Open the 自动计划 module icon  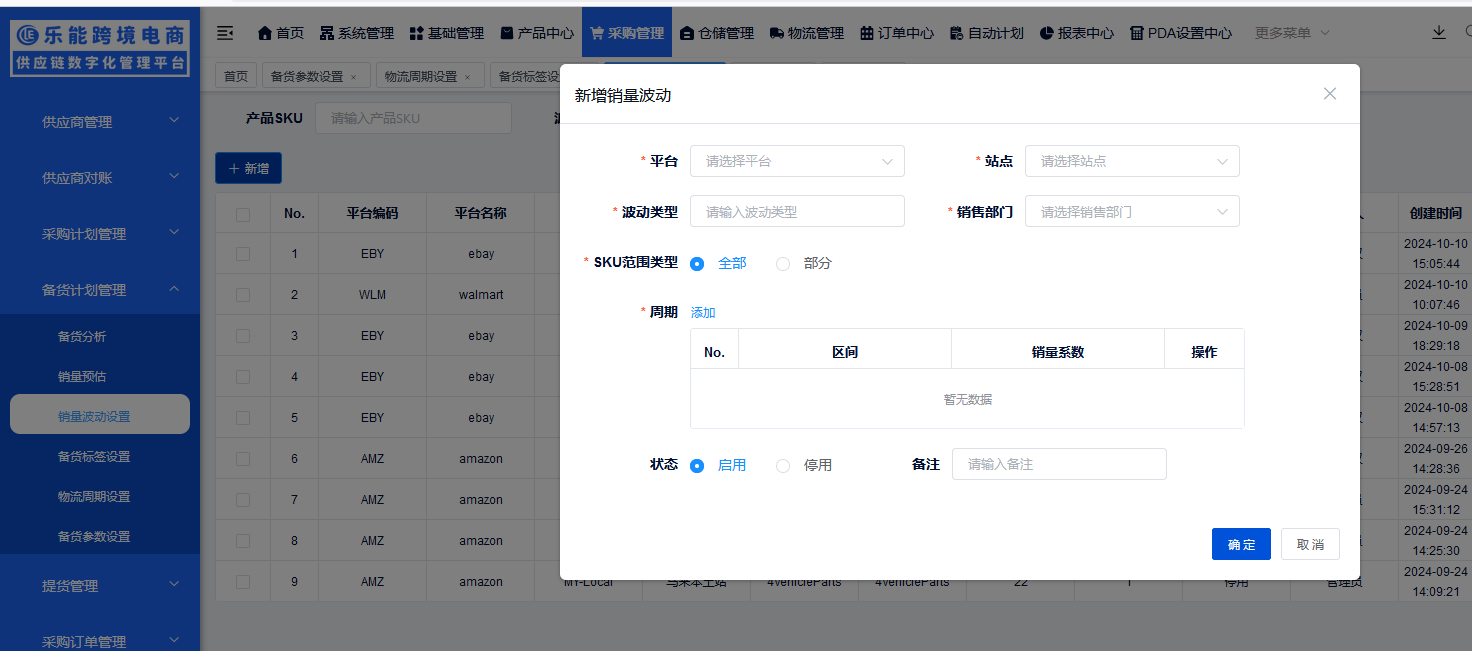[x=957, y=32]
